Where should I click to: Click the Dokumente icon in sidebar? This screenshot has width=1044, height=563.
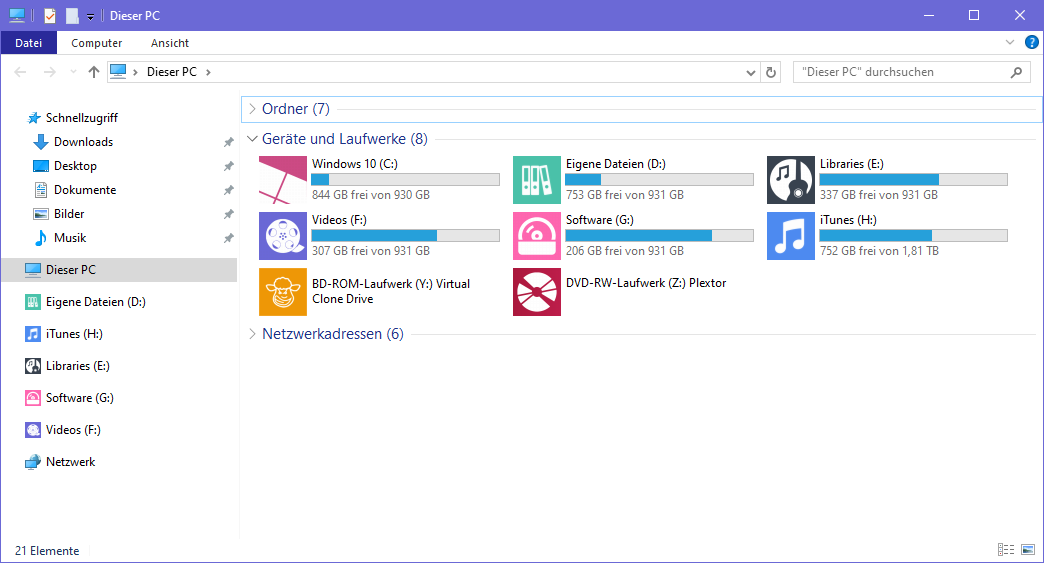[41, 190]
